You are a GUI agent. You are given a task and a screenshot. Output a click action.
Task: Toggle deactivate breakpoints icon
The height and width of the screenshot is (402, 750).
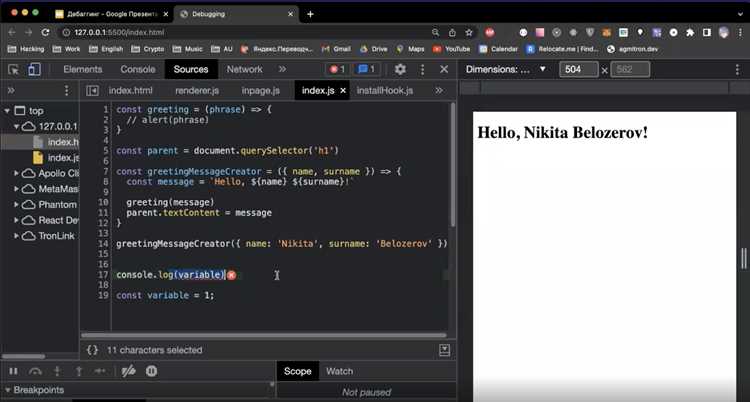[128, 371]
